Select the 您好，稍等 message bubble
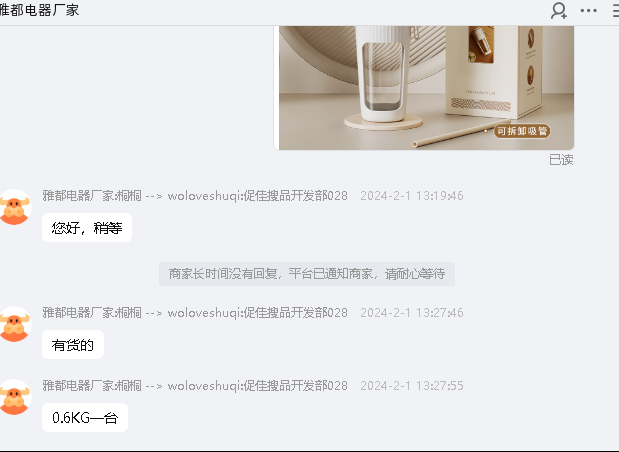Image resolution: width=619 pixels, height=452 pixels. pos(87,228)
